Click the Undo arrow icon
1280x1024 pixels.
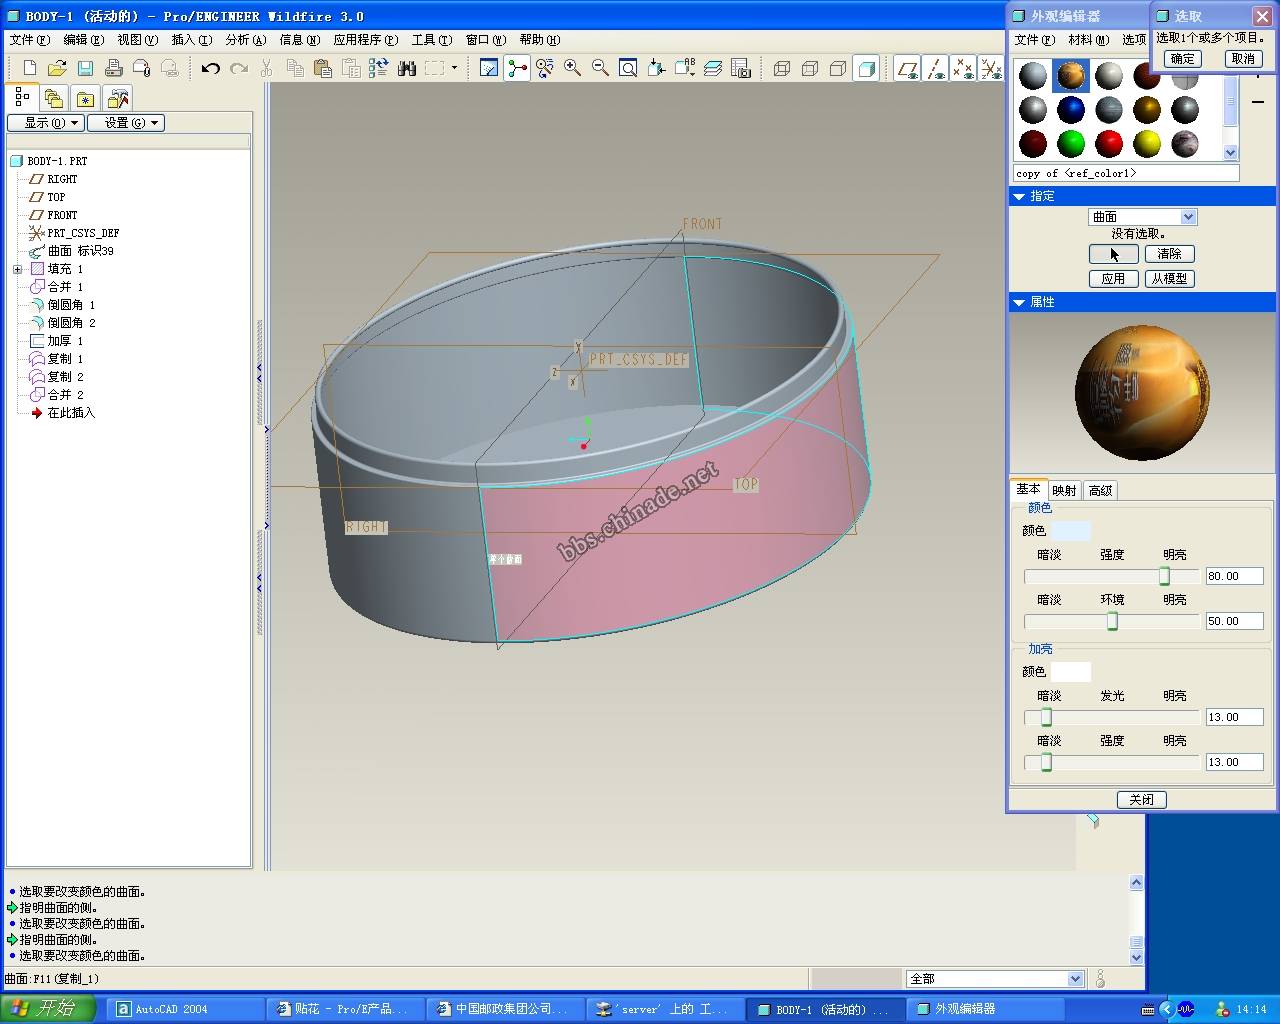pyautogui.click(x=210, y=68)
